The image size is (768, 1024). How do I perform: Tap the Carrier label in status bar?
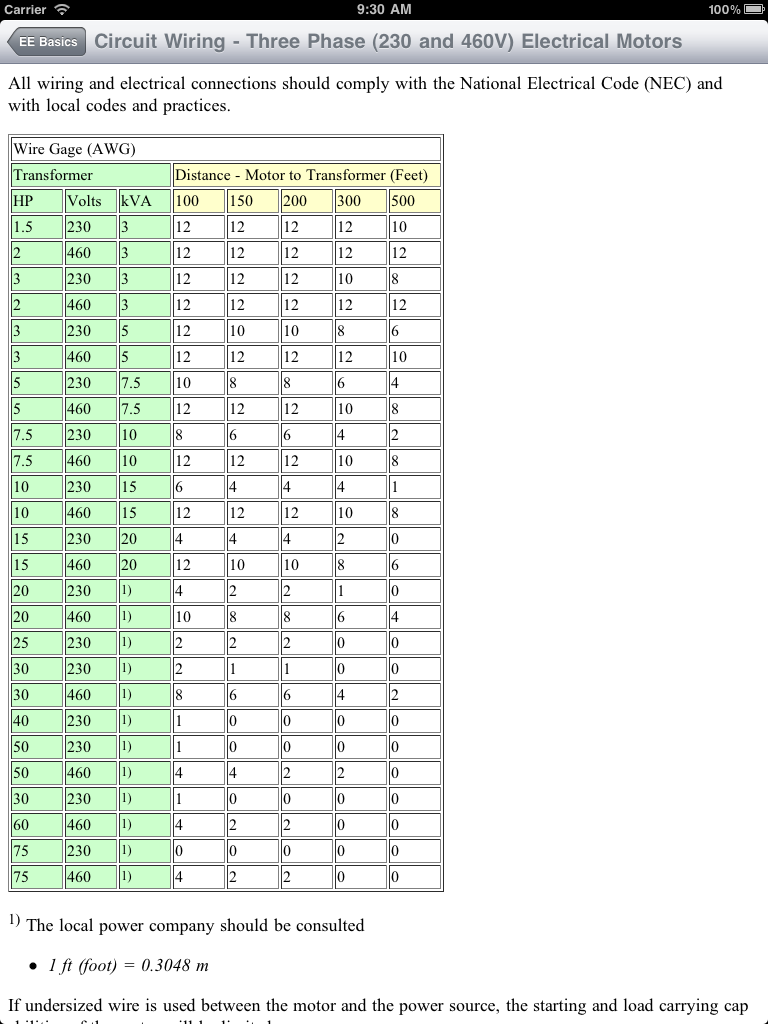coord(26,9)
